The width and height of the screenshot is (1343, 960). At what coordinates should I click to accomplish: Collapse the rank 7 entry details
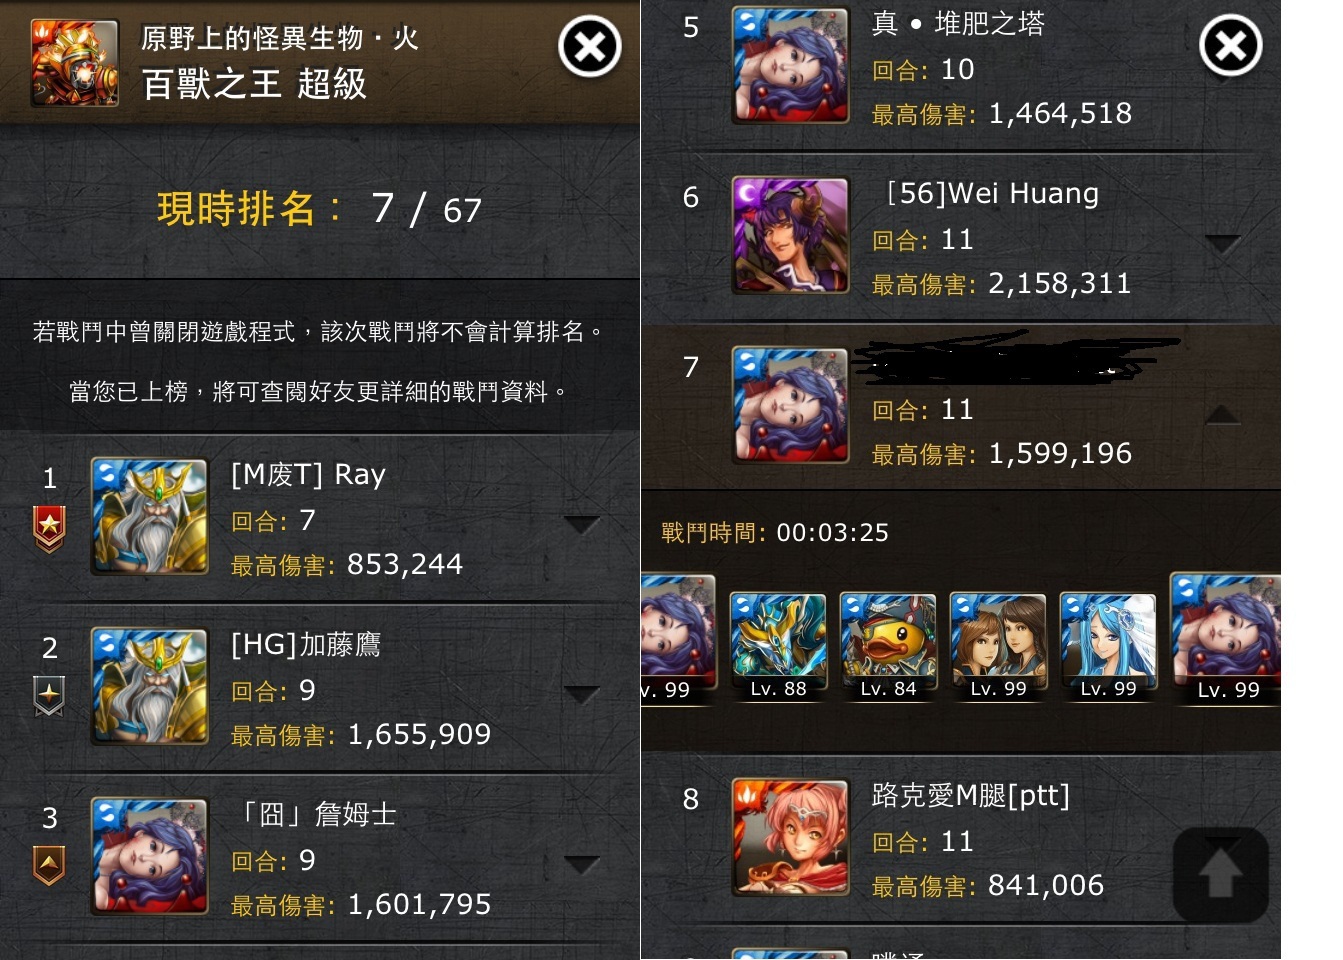[1223, 414]
